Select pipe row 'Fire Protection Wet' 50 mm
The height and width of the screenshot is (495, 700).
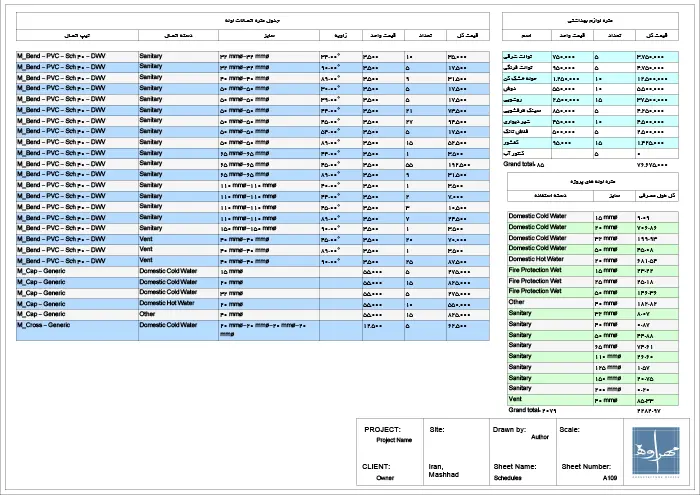coord(593,292)
